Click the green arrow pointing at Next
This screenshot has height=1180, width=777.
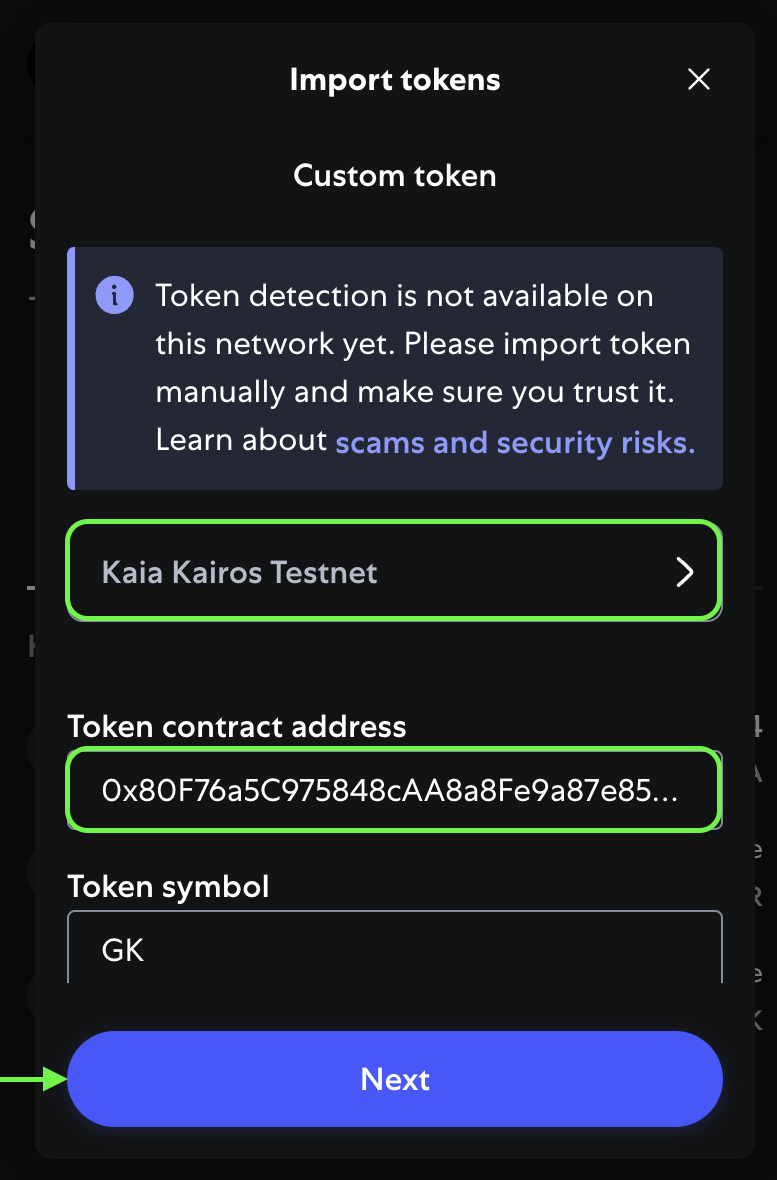point(33,1079)
